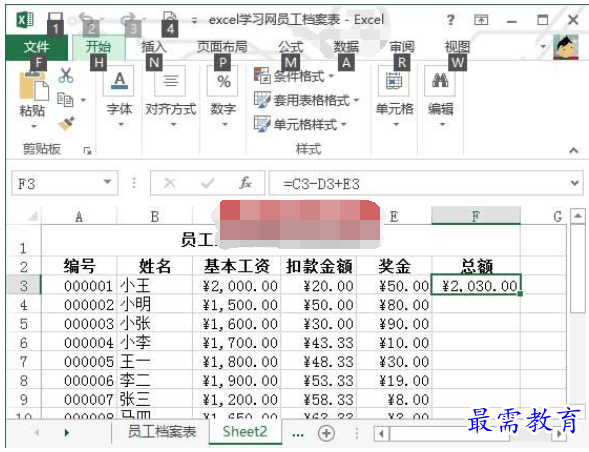The width and height of the screenshot is (589, 452).
Task: Click the Excel help question mark icon
Action: (451, 19)
